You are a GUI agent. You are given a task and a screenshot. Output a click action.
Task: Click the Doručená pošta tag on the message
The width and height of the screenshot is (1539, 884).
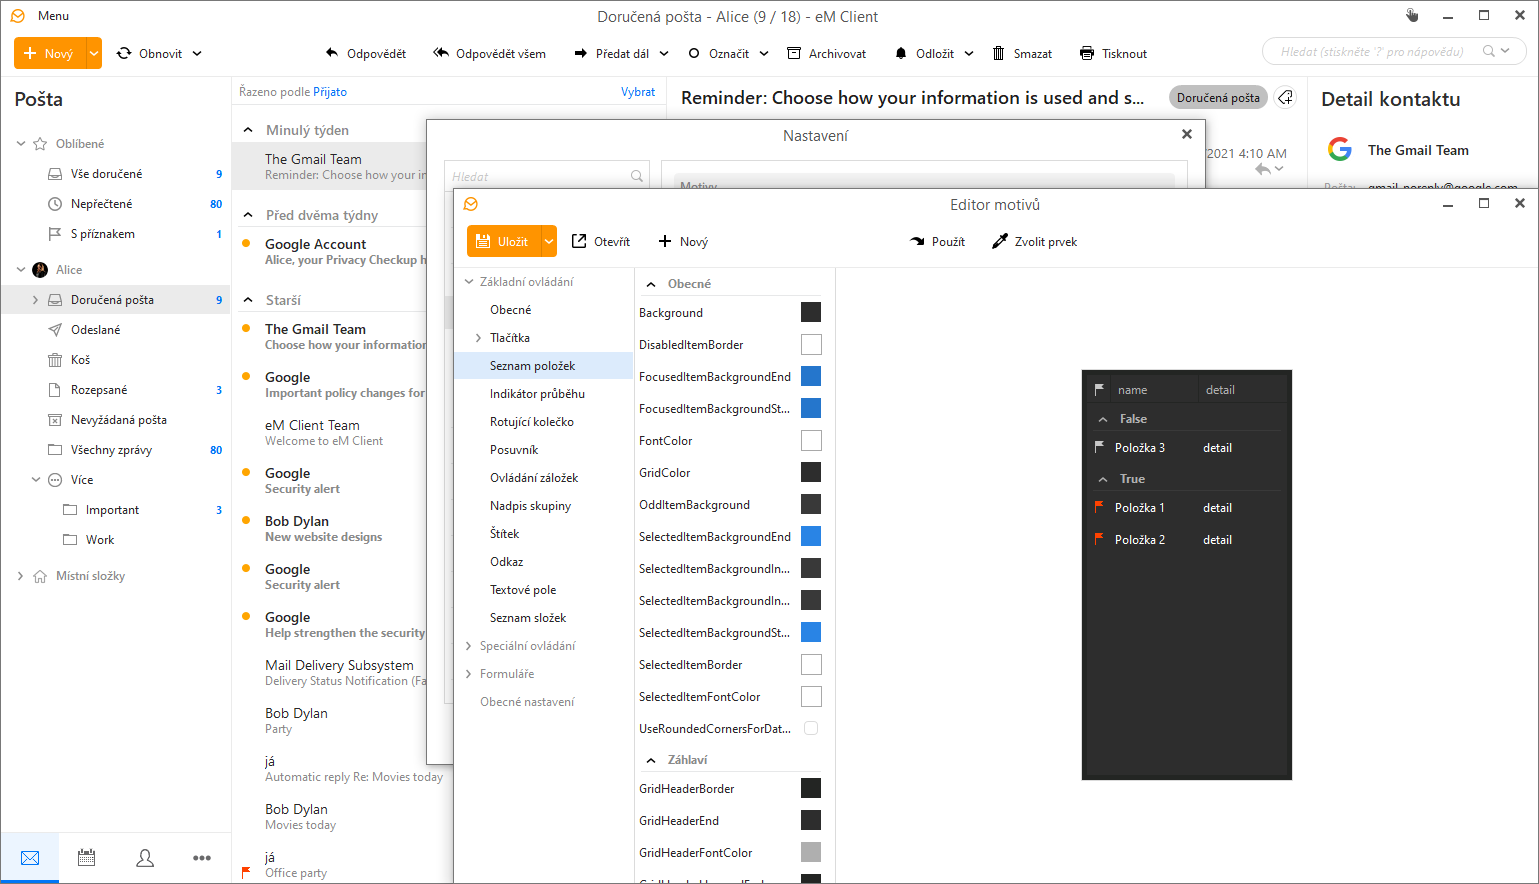(1218, 97)
